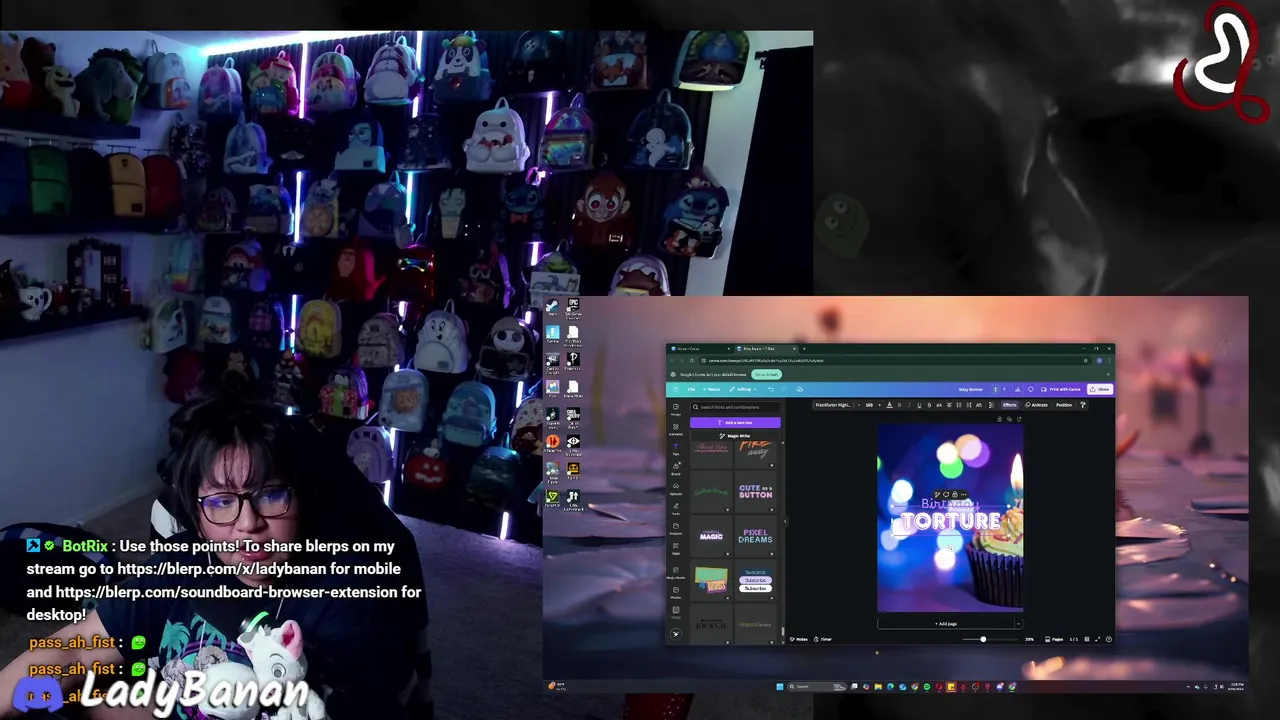Open the Notes panel at the bottom
The width and height of the screenshot is (1280, 720).
point(799,639)
